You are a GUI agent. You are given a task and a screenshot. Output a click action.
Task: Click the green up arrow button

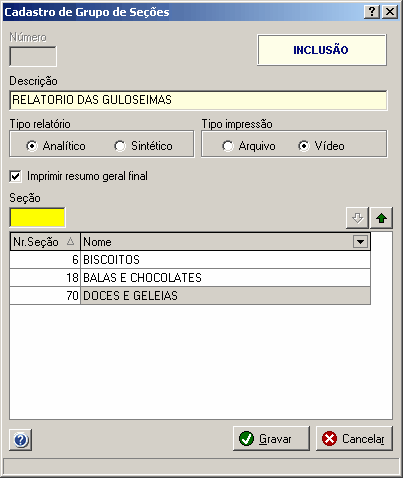tap(381, 218)
